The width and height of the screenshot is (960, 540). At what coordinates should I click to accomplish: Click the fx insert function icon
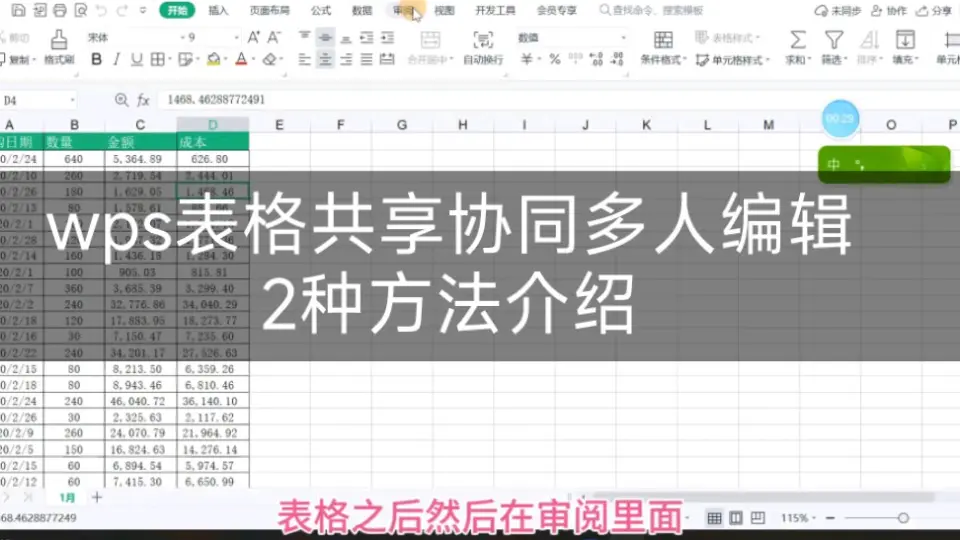[x=143, y=100]
